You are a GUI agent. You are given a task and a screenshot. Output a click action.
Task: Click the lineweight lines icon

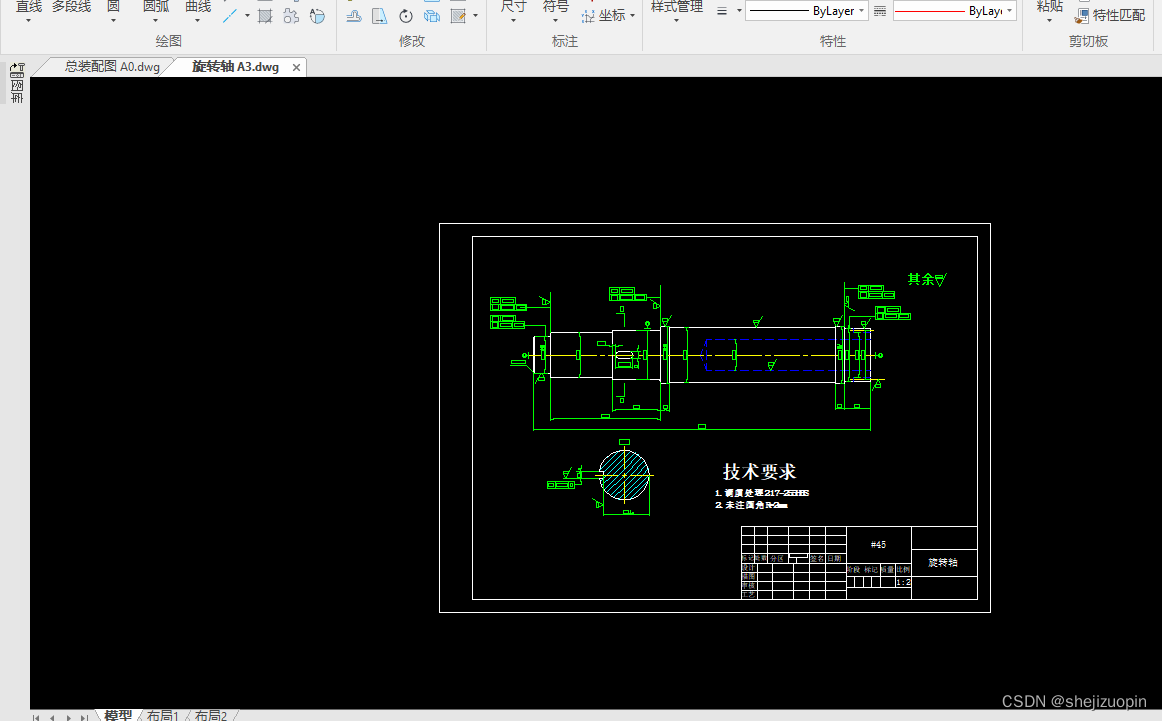(x=722, y=11)
